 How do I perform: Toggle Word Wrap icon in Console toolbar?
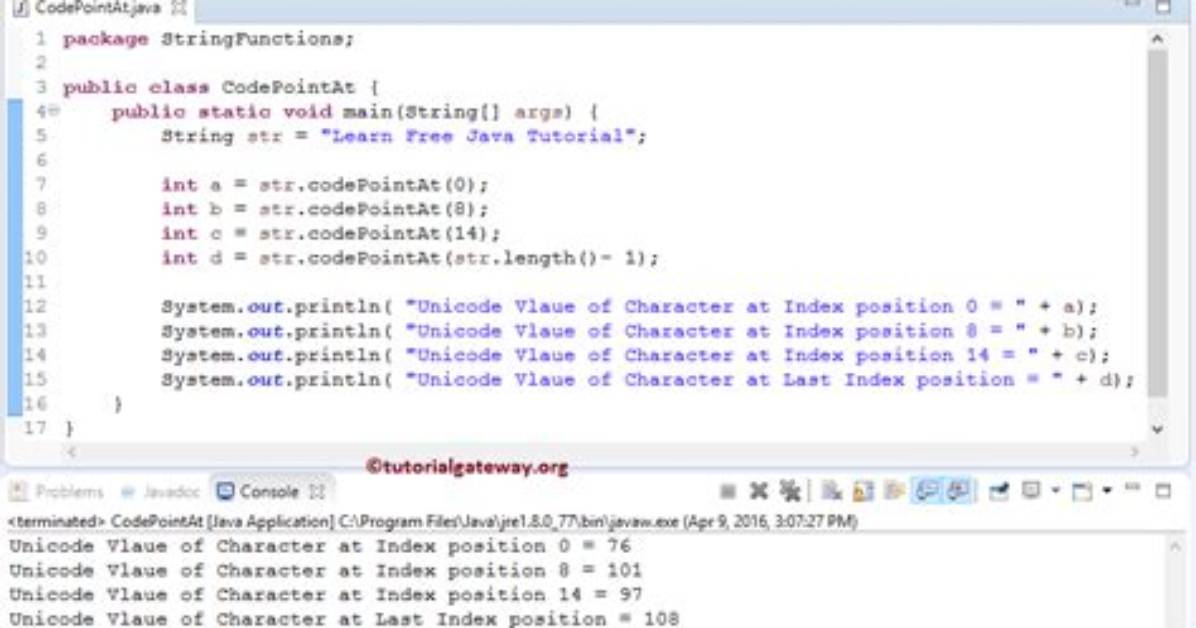pos(894,491)
